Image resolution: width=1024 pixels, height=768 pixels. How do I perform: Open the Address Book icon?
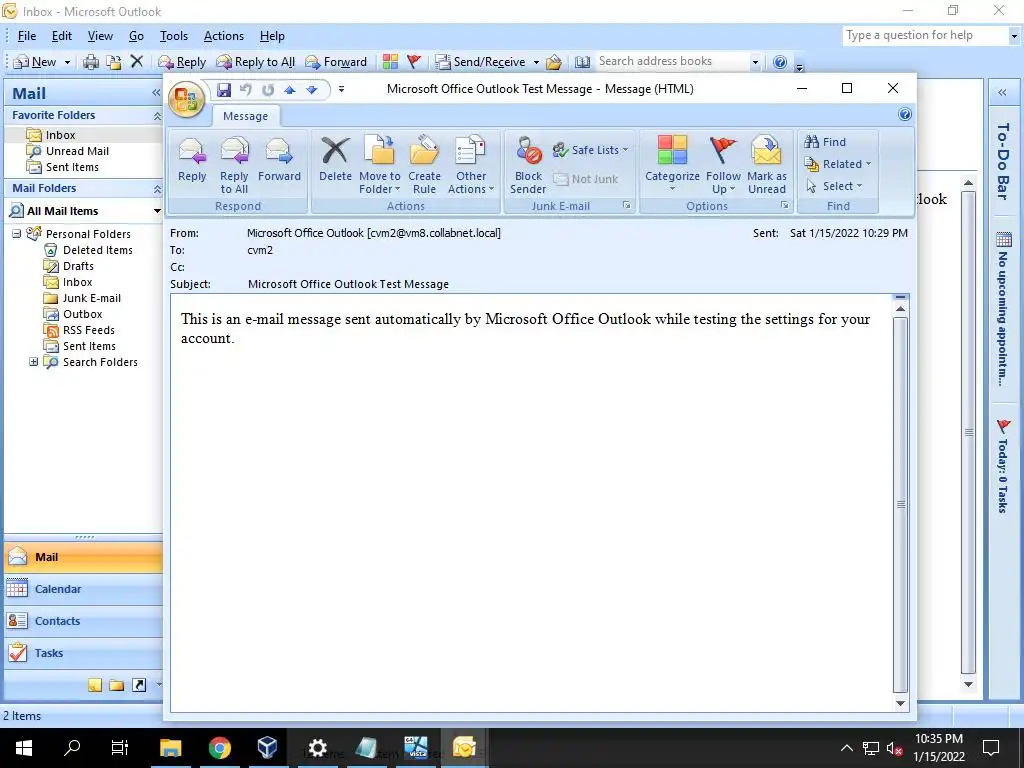[x=582, y=62]
